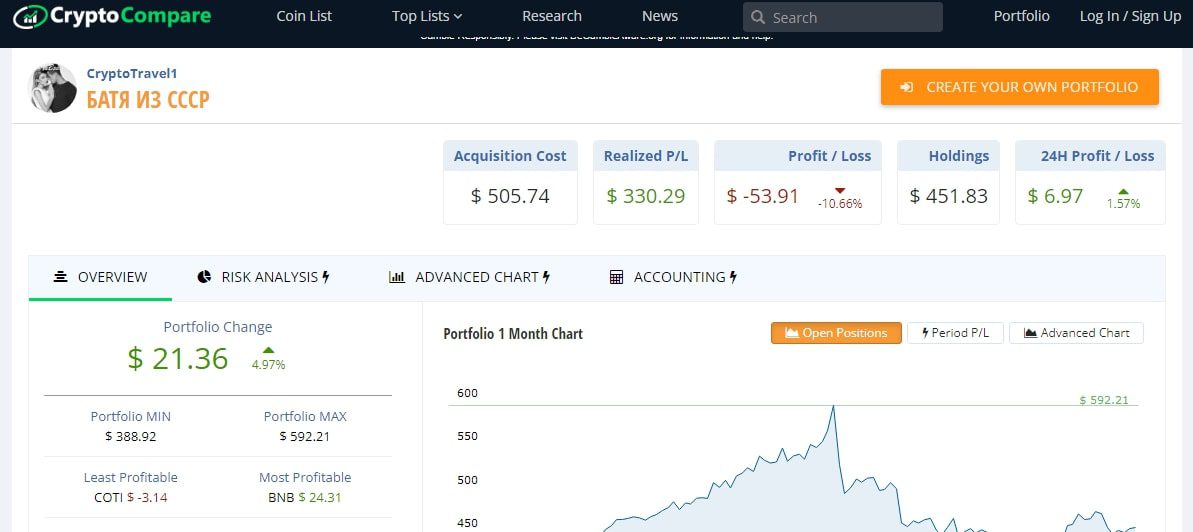Image resolution: width=1193 pixels, height=532 pixels.
Task: Open Log In / Sign Up
Action: click(1130, 16)
